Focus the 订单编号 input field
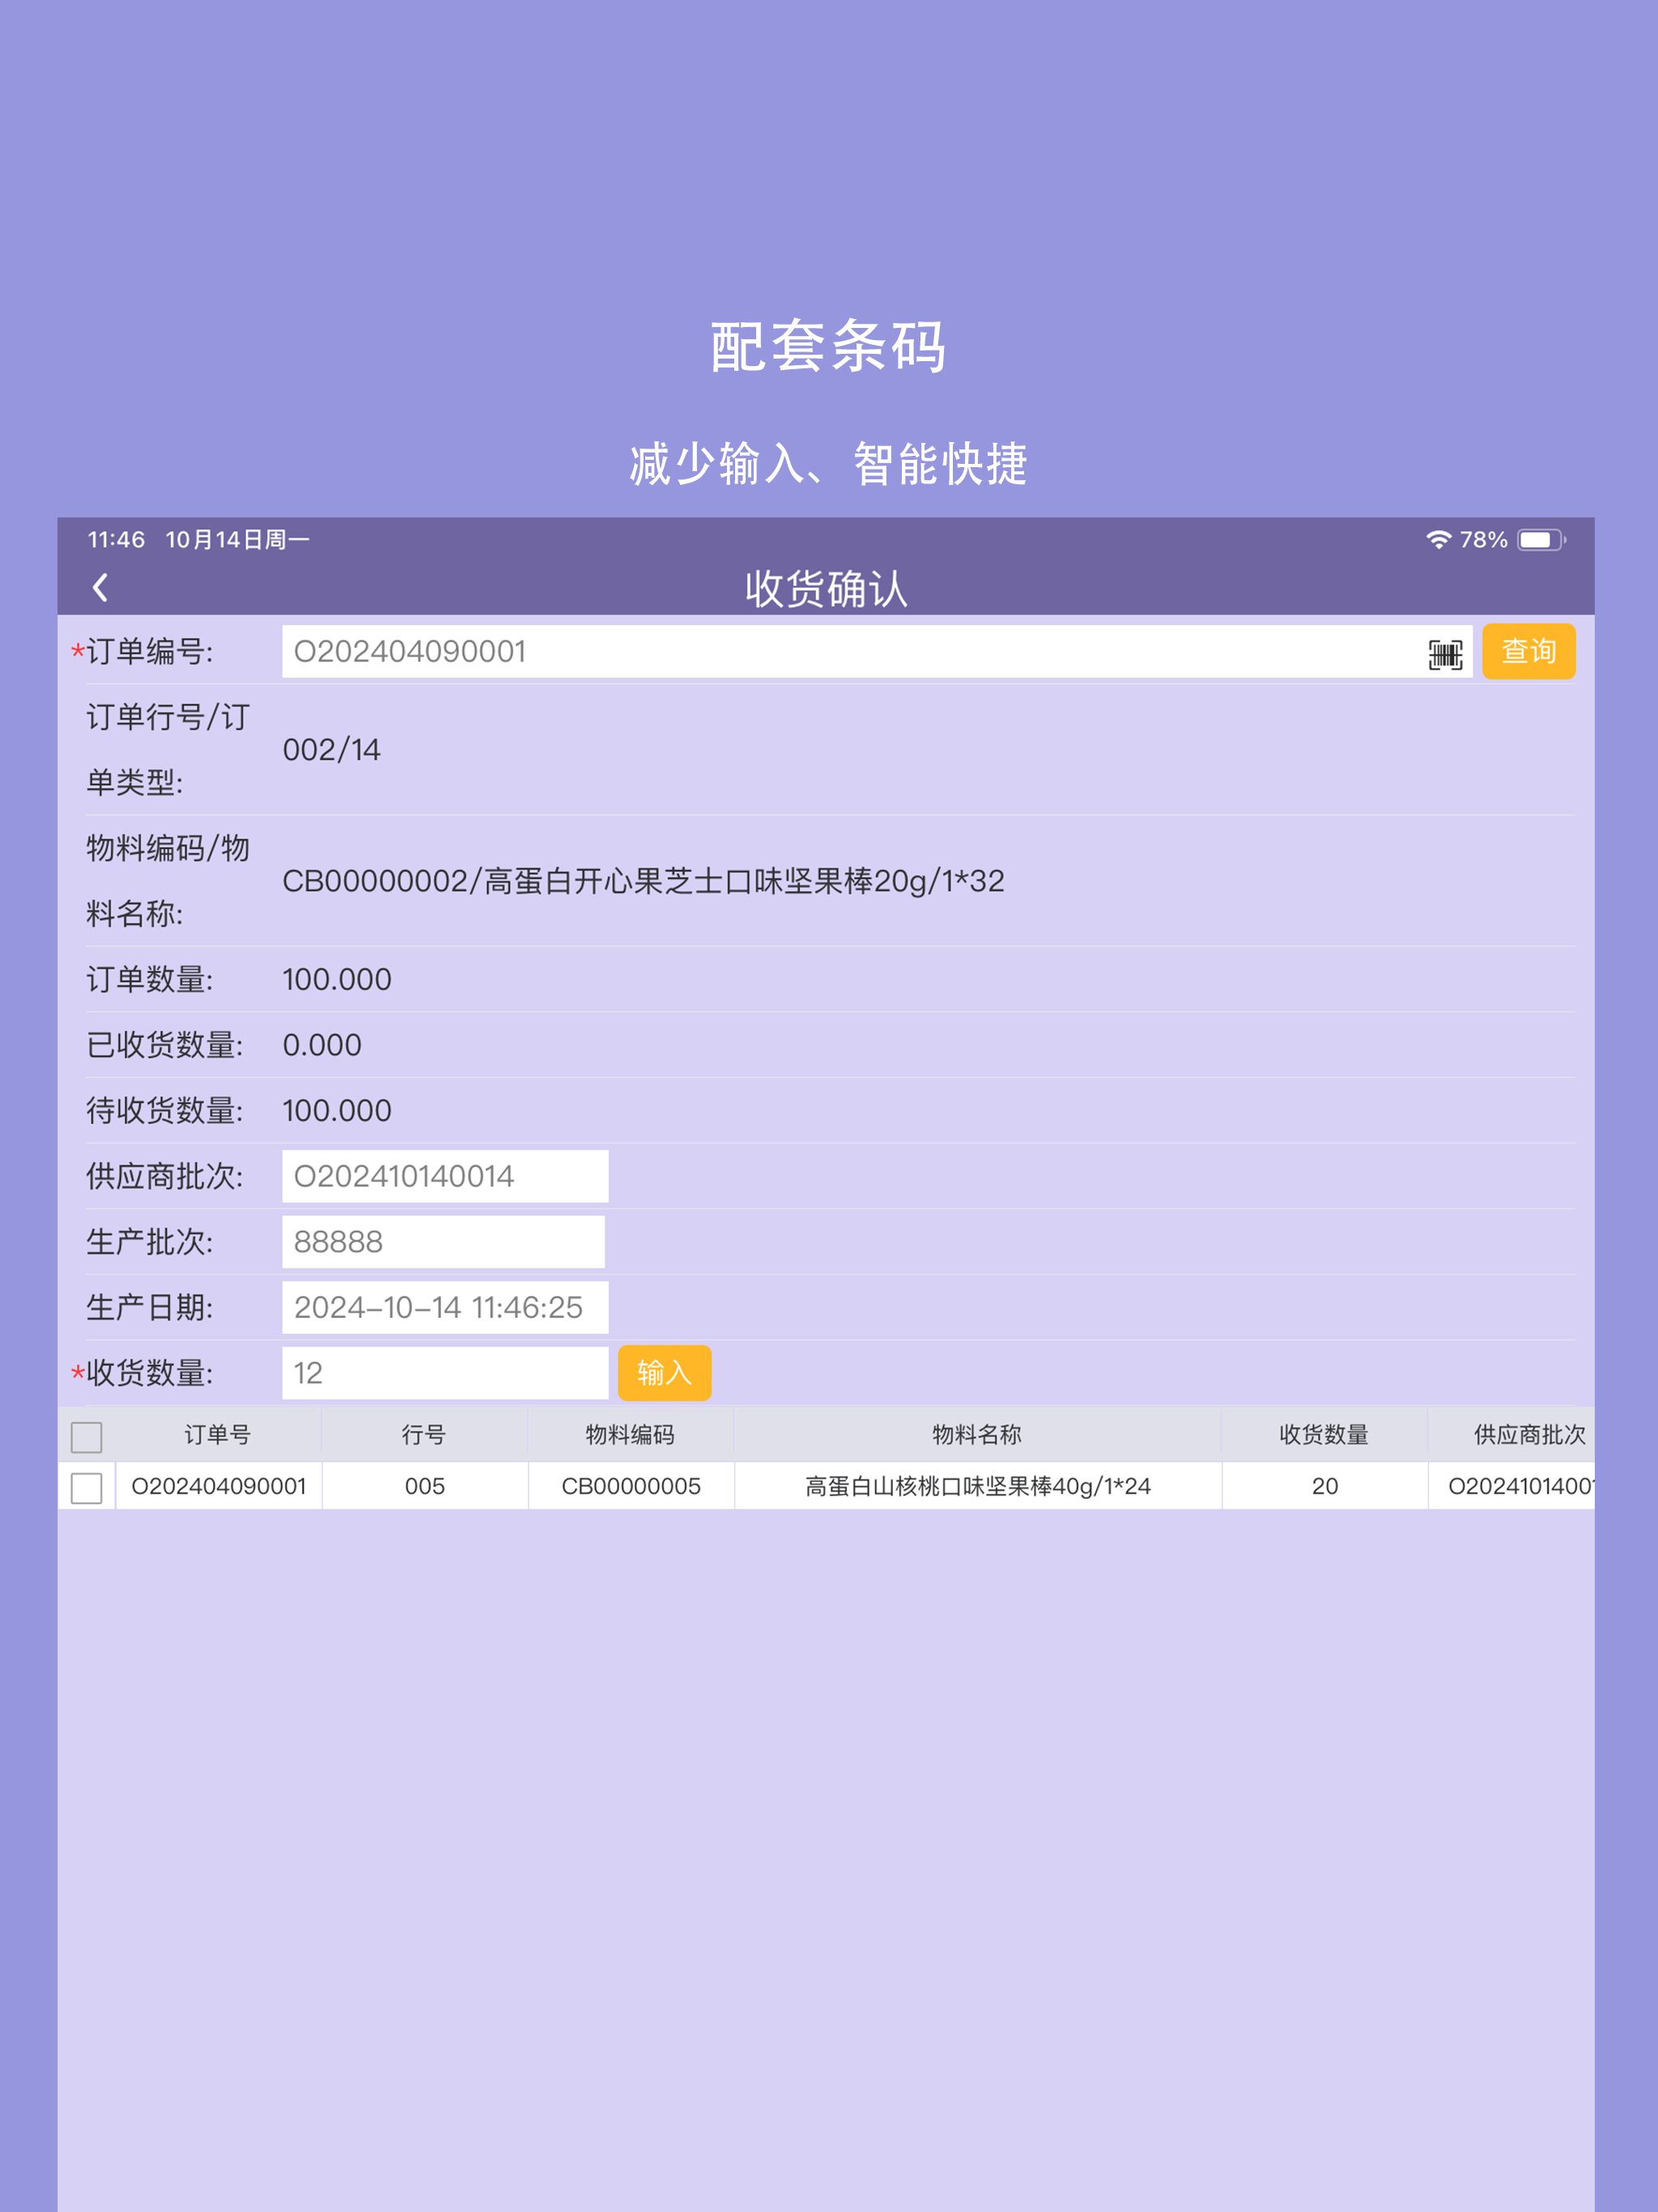The image size is (1658, 2212). click(877, 651)
